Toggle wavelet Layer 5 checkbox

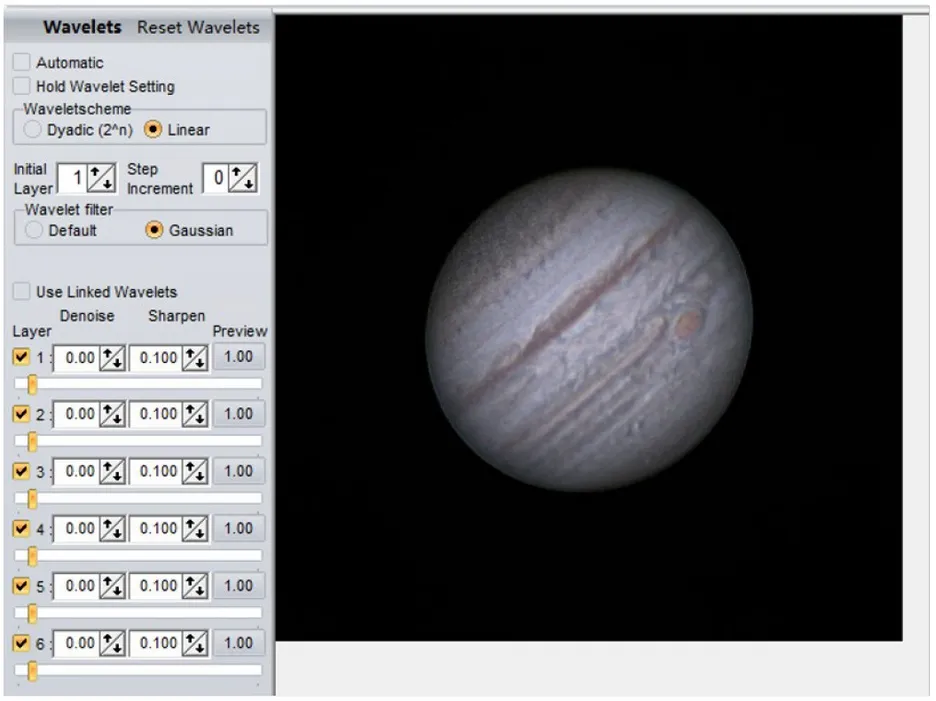[x=21, y=586]
